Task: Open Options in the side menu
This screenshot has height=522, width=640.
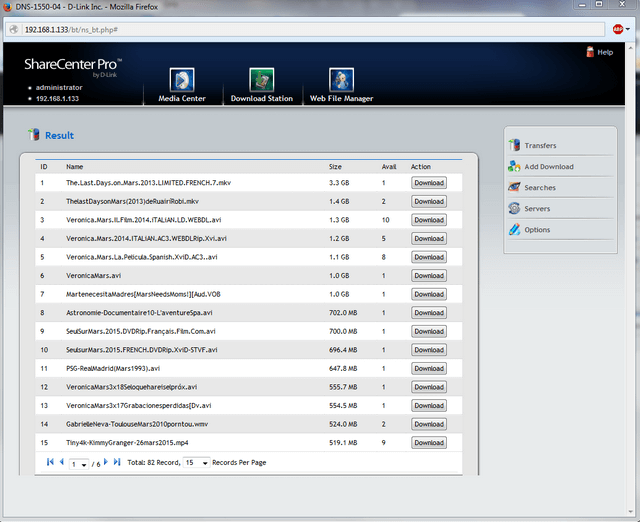Action: pyautogui.click(x=537, y=230)
